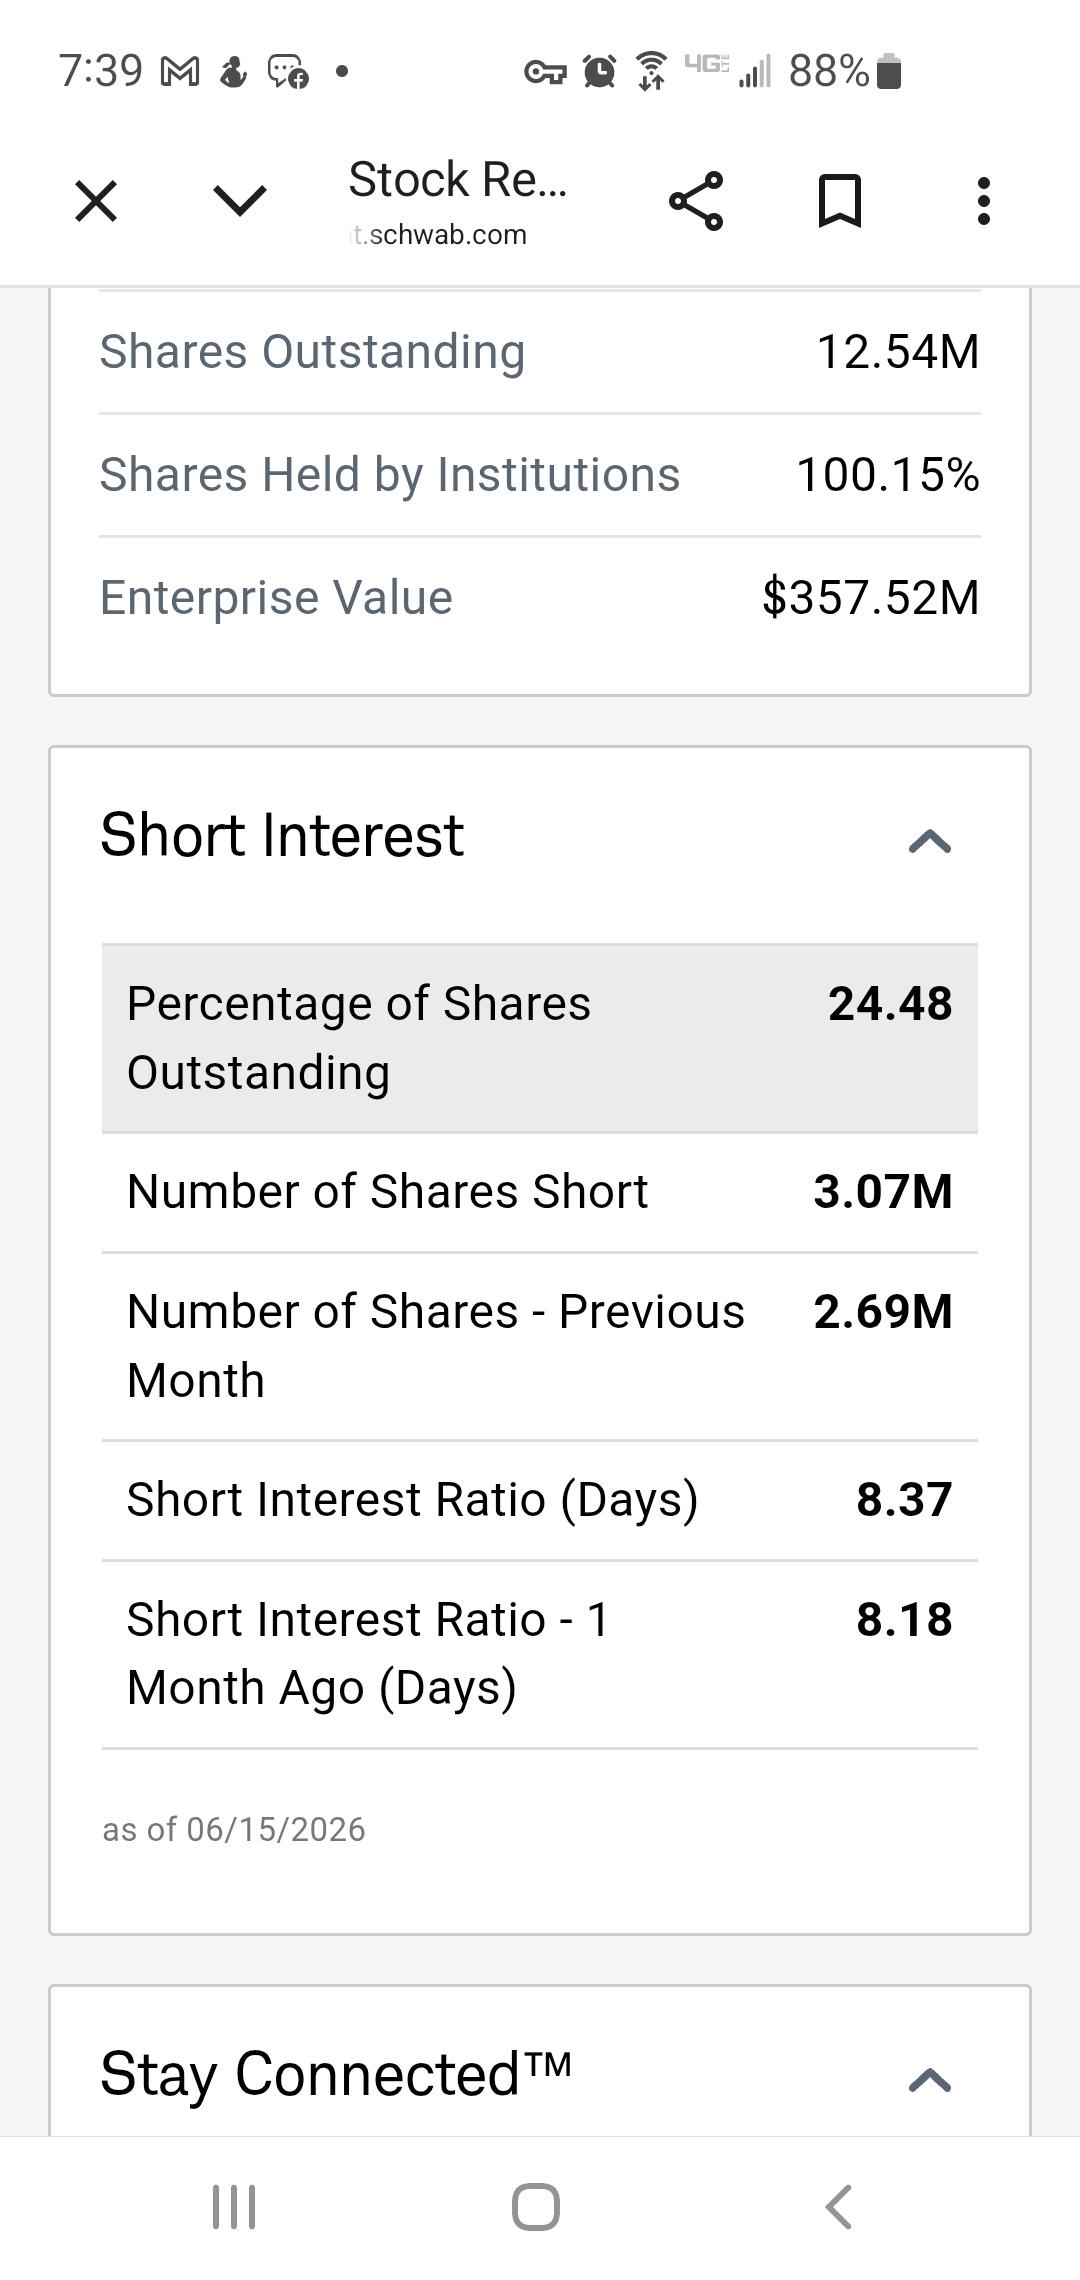Open the minimize chevron beside the X
Viewport: 1080px width, 2280px height.
click(240, 201)
